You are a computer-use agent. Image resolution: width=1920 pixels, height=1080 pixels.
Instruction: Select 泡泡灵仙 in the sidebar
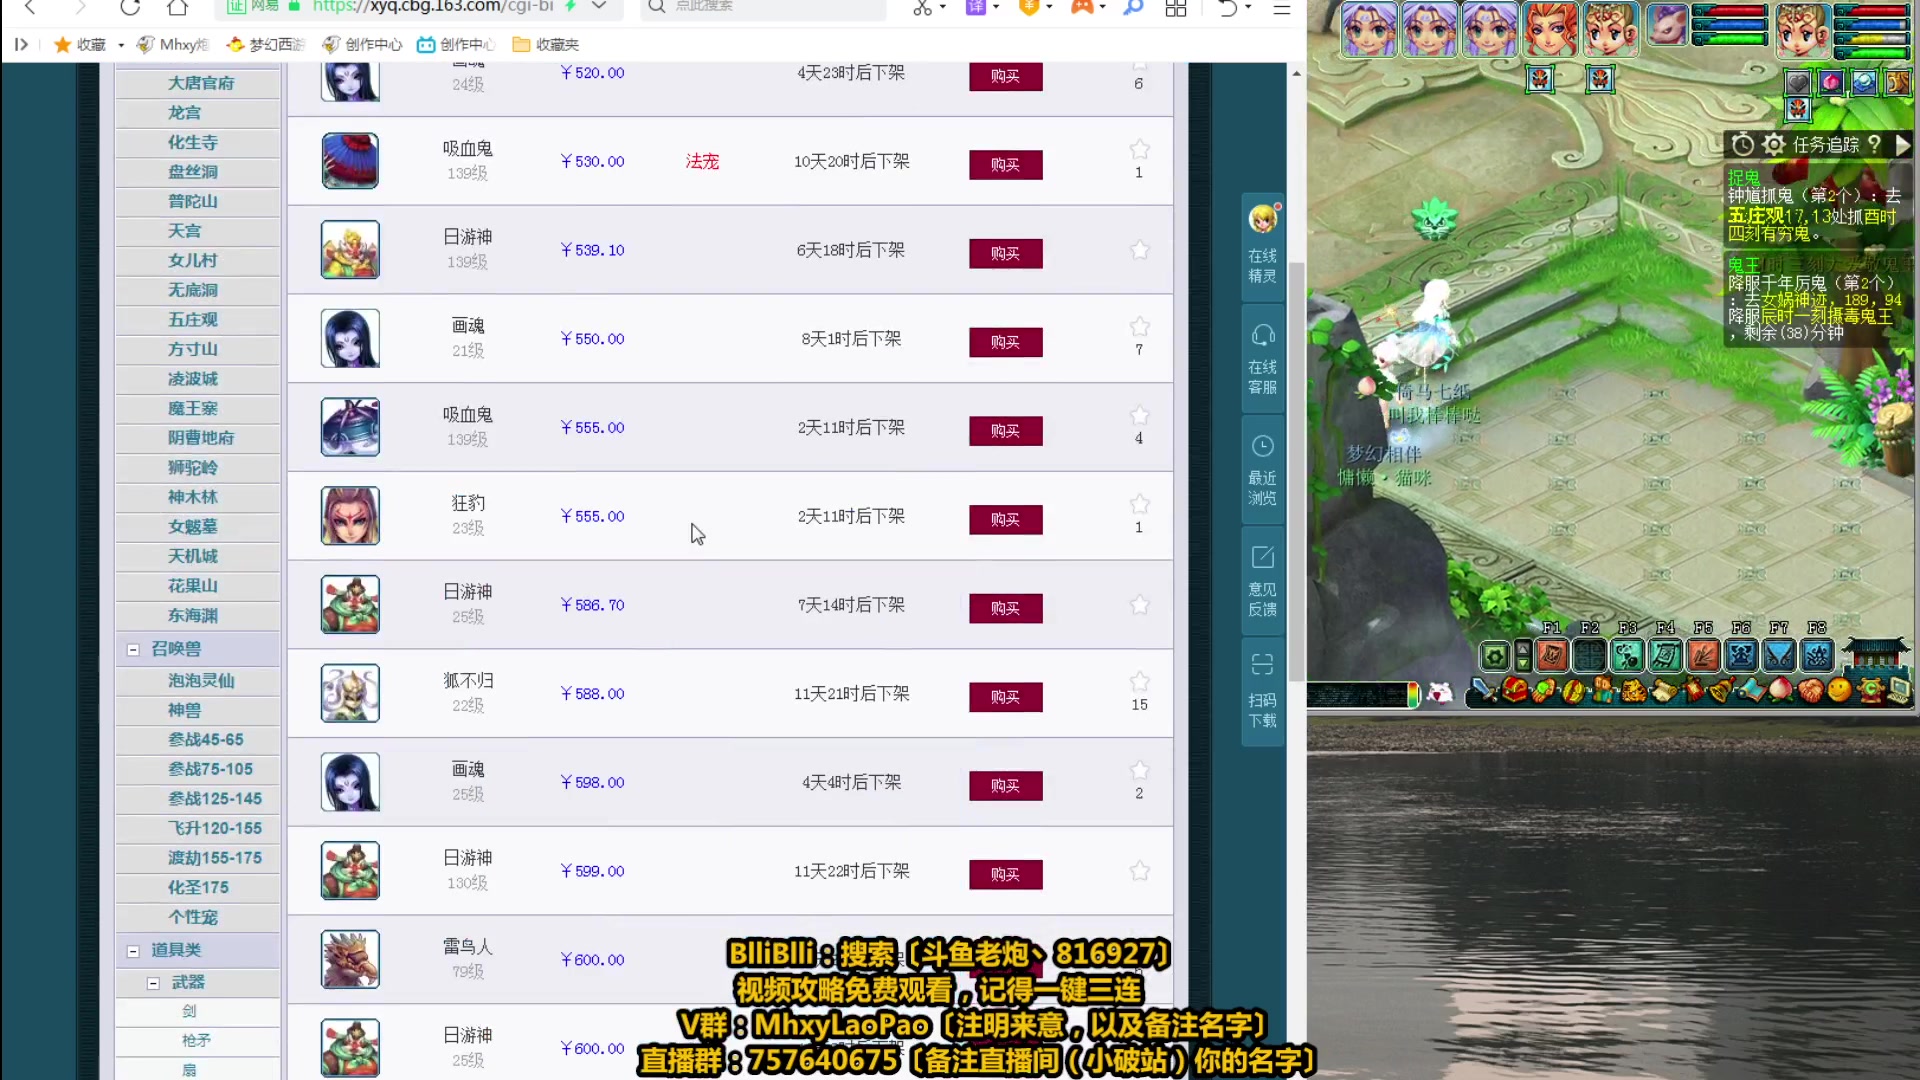coord(200,681)
